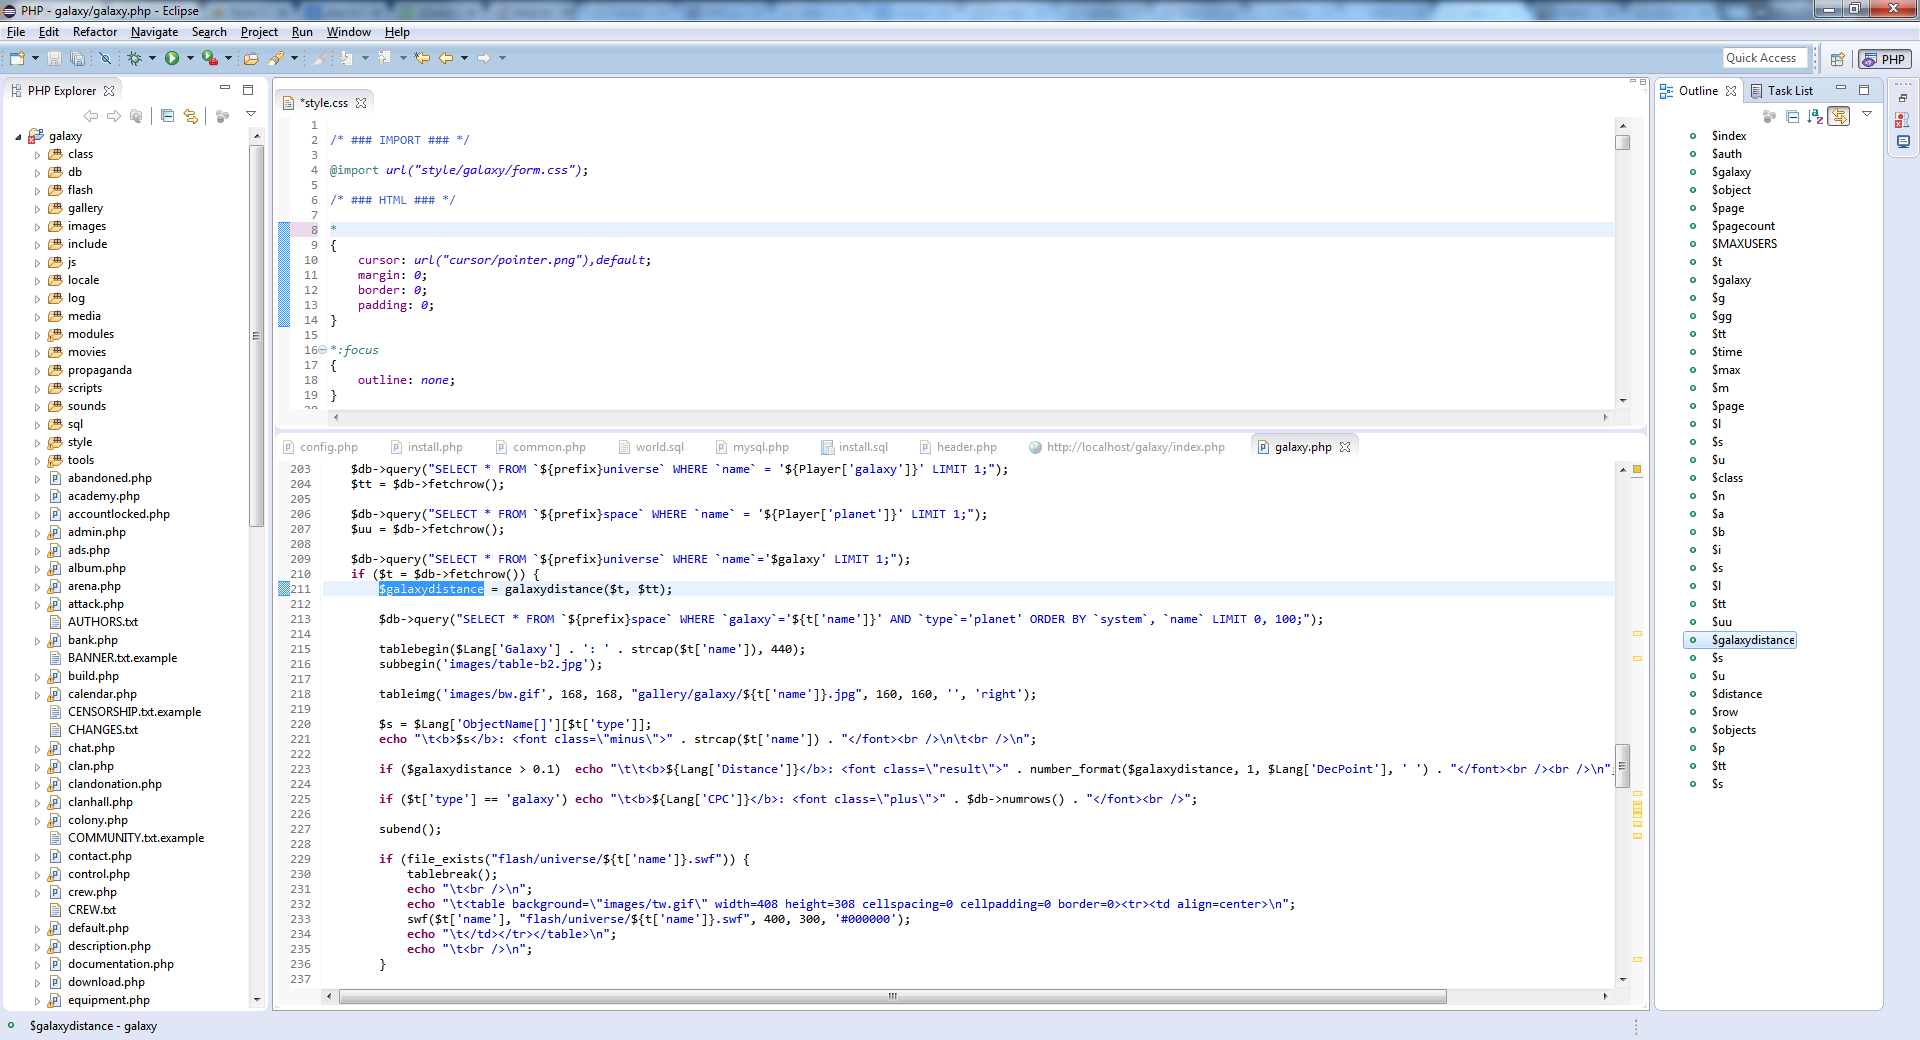Toggle Link with Editor in PHP Explorer

pos(190,116)
